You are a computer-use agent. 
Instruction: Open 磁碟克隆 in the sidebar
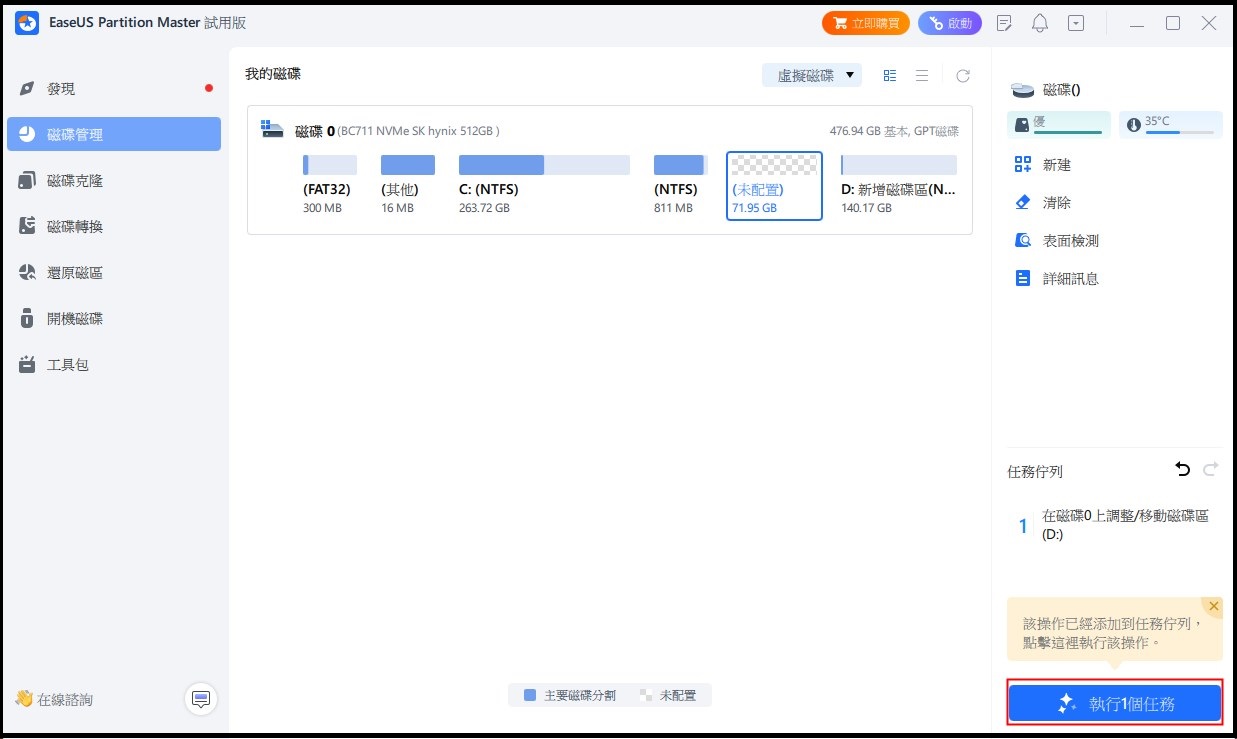click(x=75, y=181)
